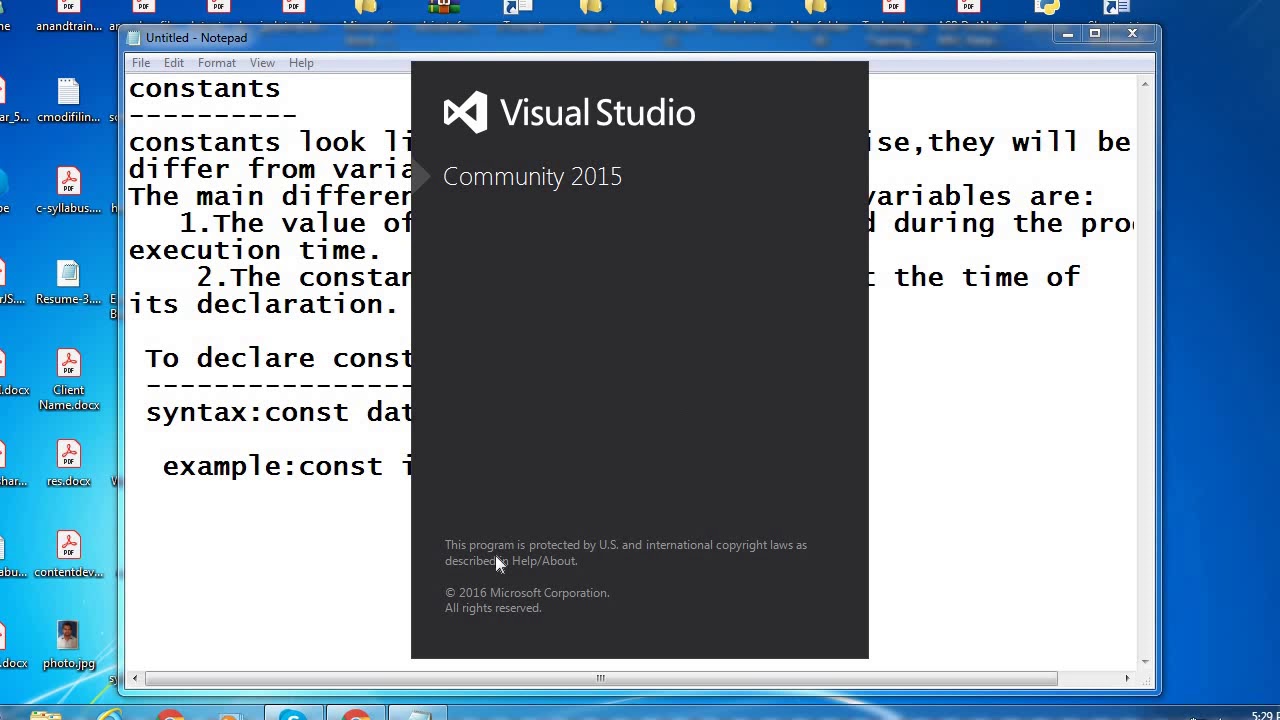Open the View menu in Notepad
The image size is (1280, 720).
262,63
